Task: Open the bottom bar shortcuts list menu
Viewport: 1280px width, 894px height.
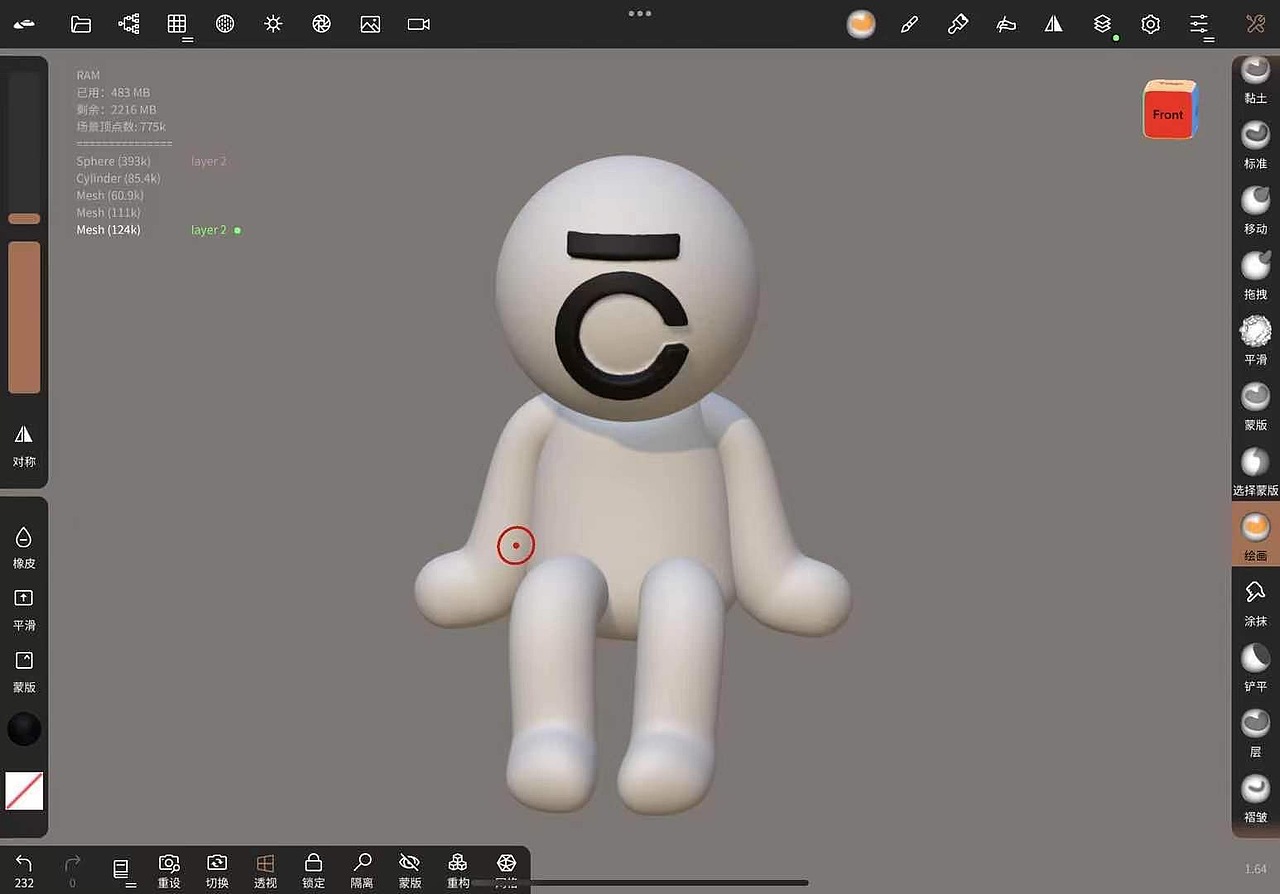Action: (x=121, y=869)
